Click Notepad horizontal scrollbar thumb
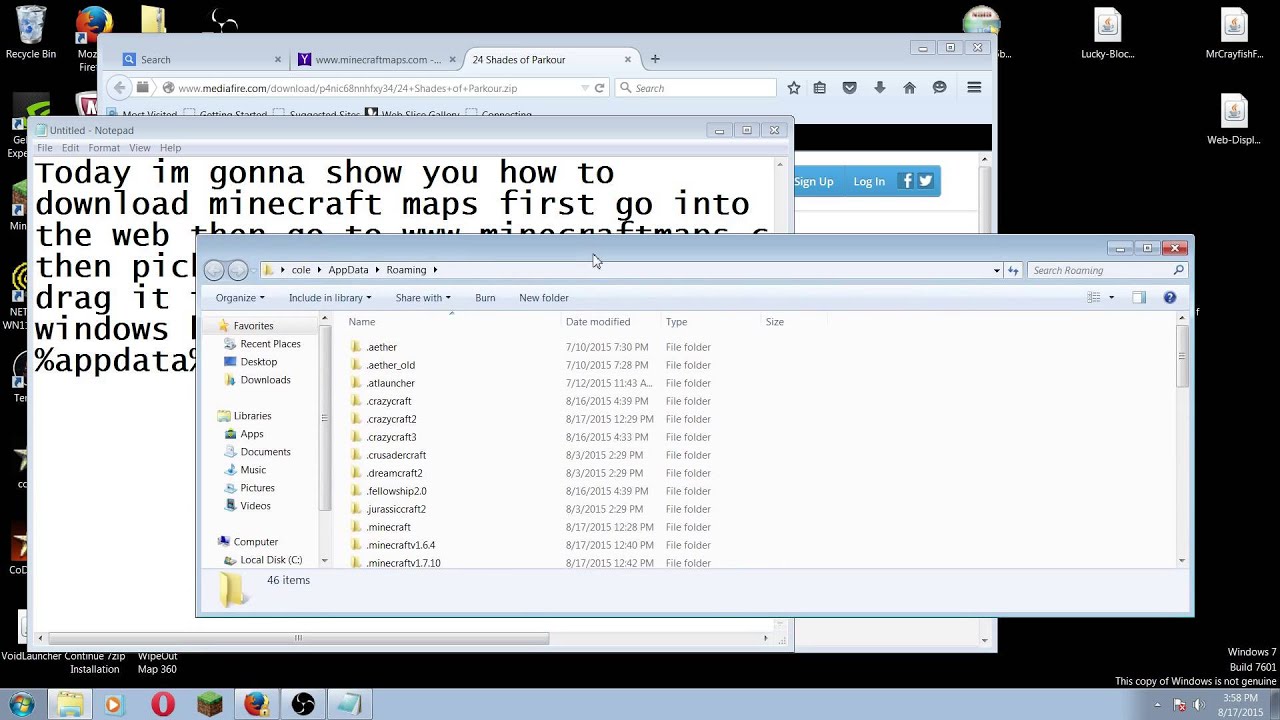1280x720 pixels. (x=298, y=638)
